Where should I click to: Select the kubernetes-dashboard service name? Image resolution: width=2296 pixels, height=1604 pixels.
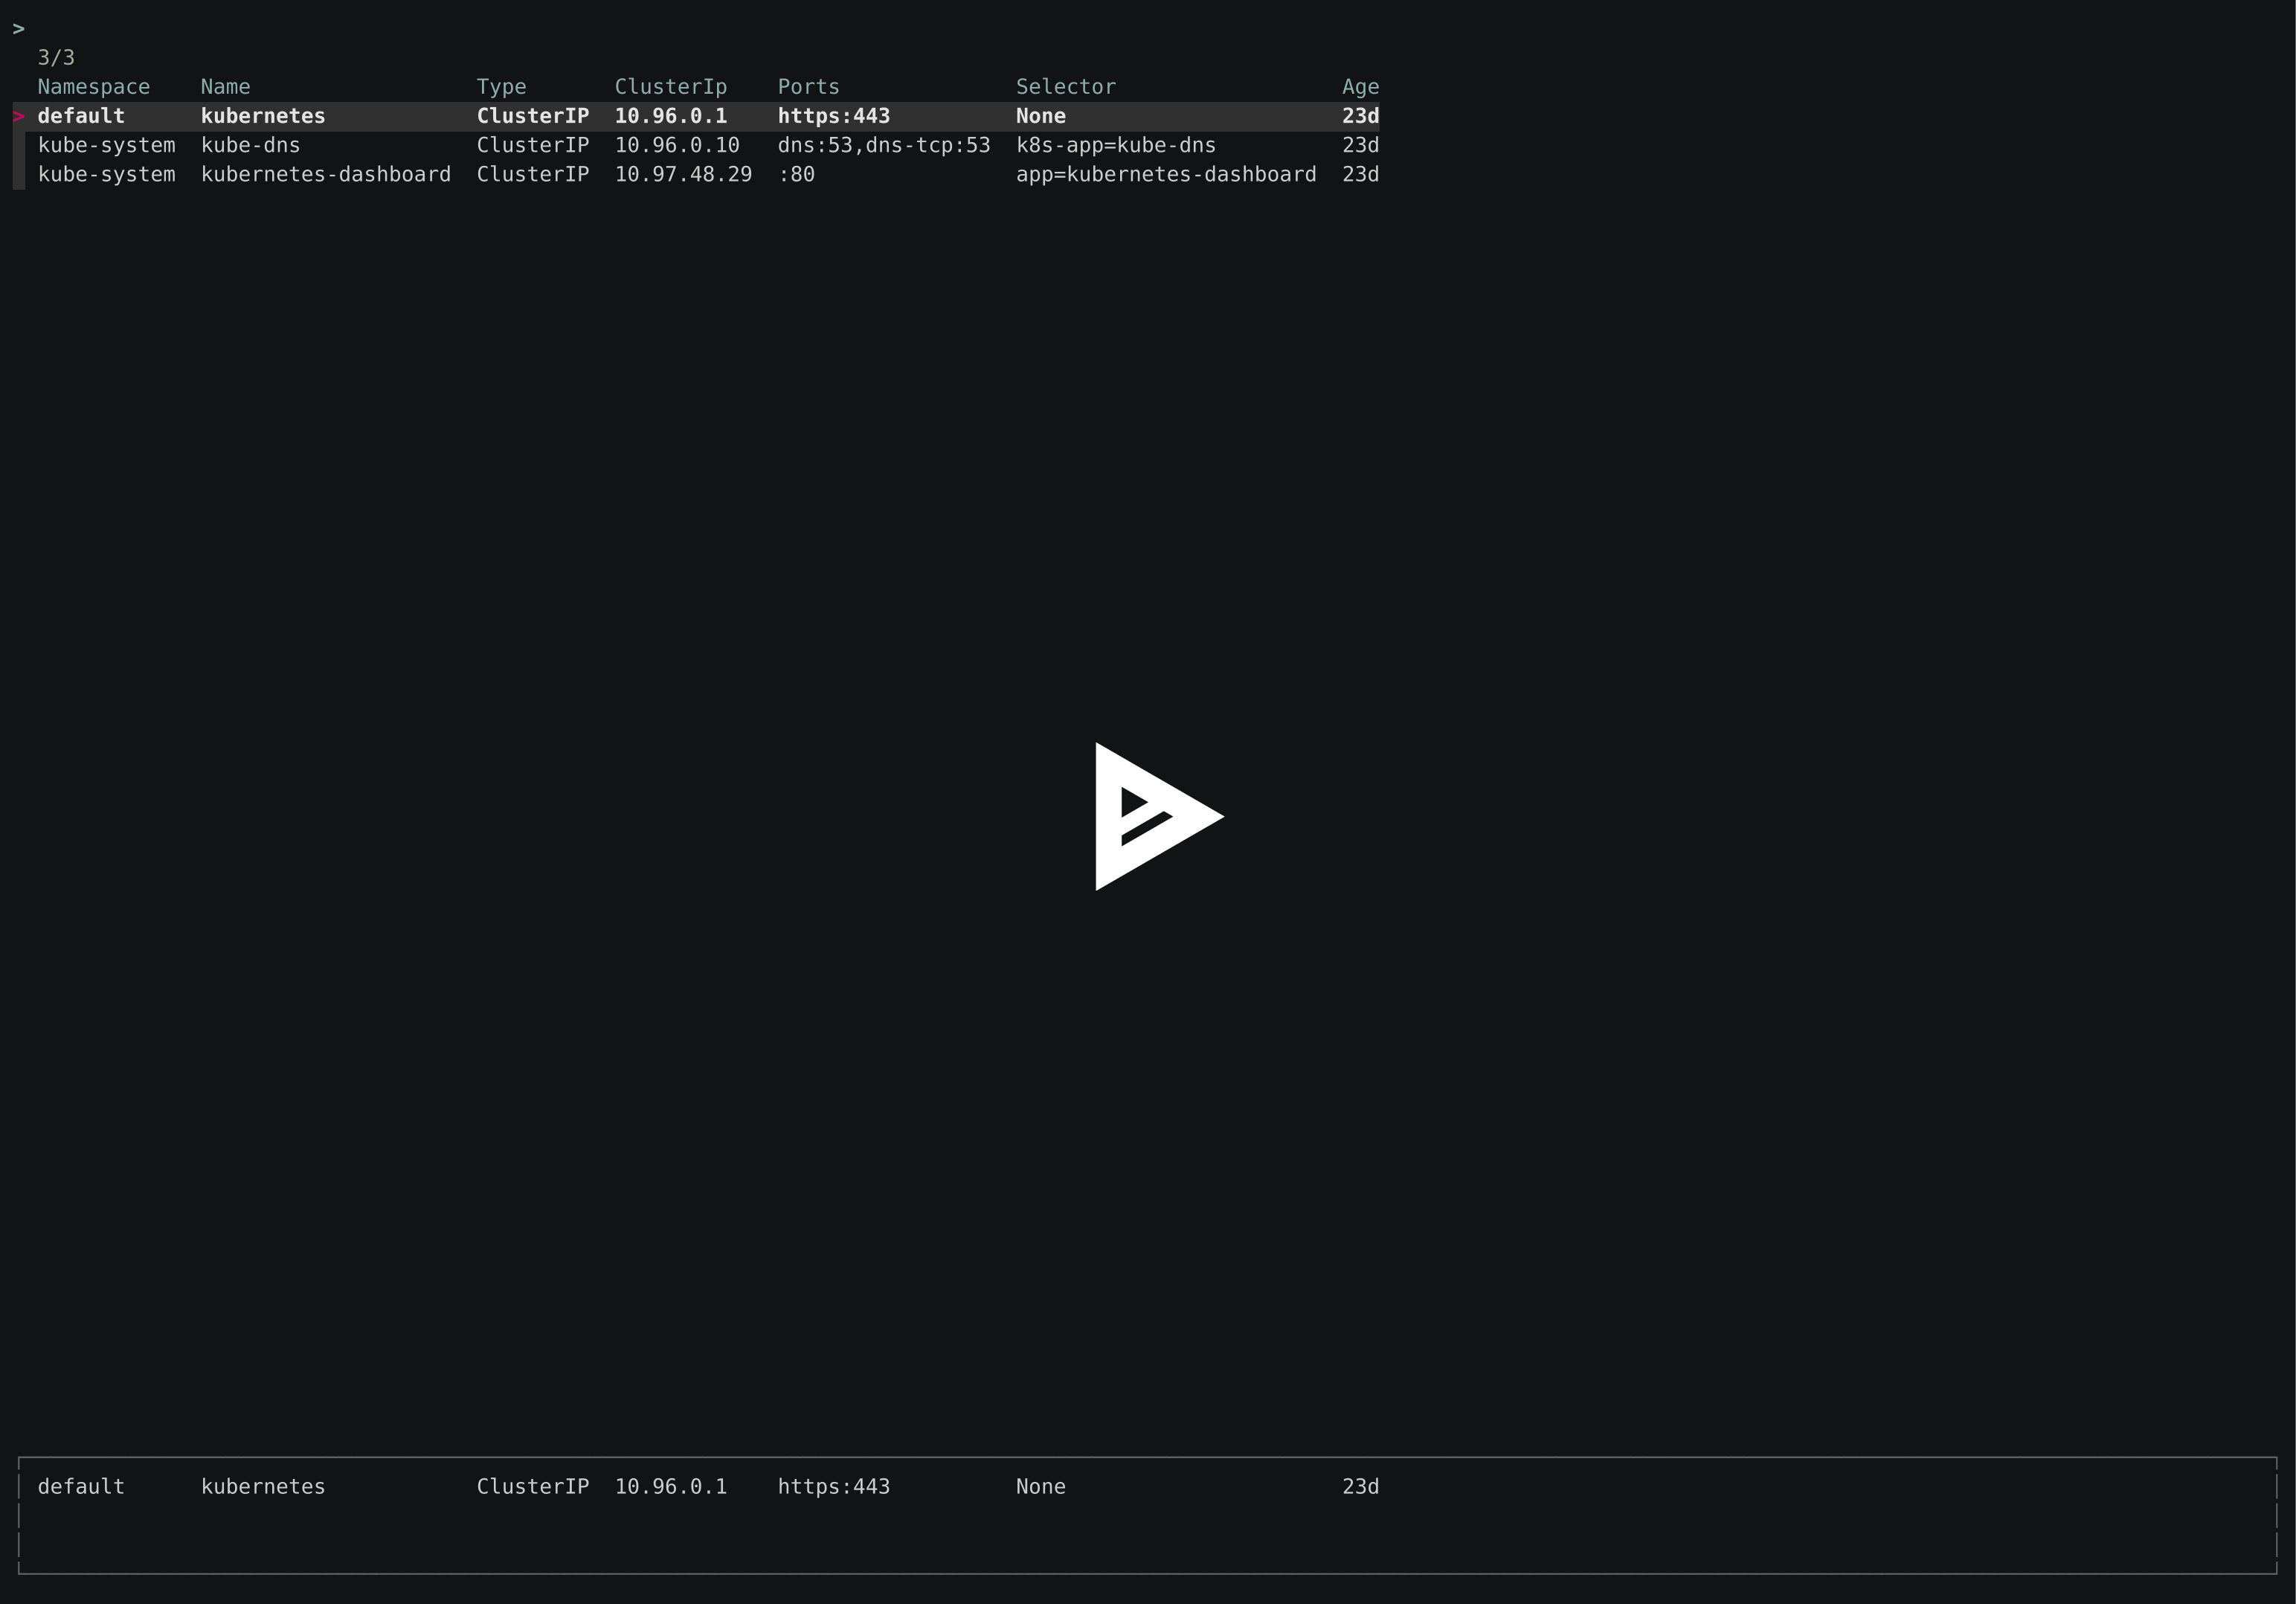326,174
